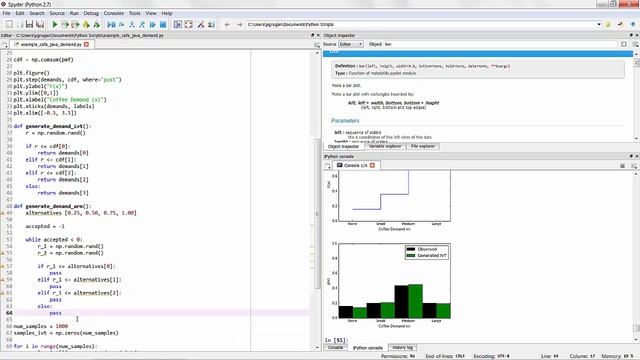
Task: Open the IPython console tab browser button
Action: (327, 166)
